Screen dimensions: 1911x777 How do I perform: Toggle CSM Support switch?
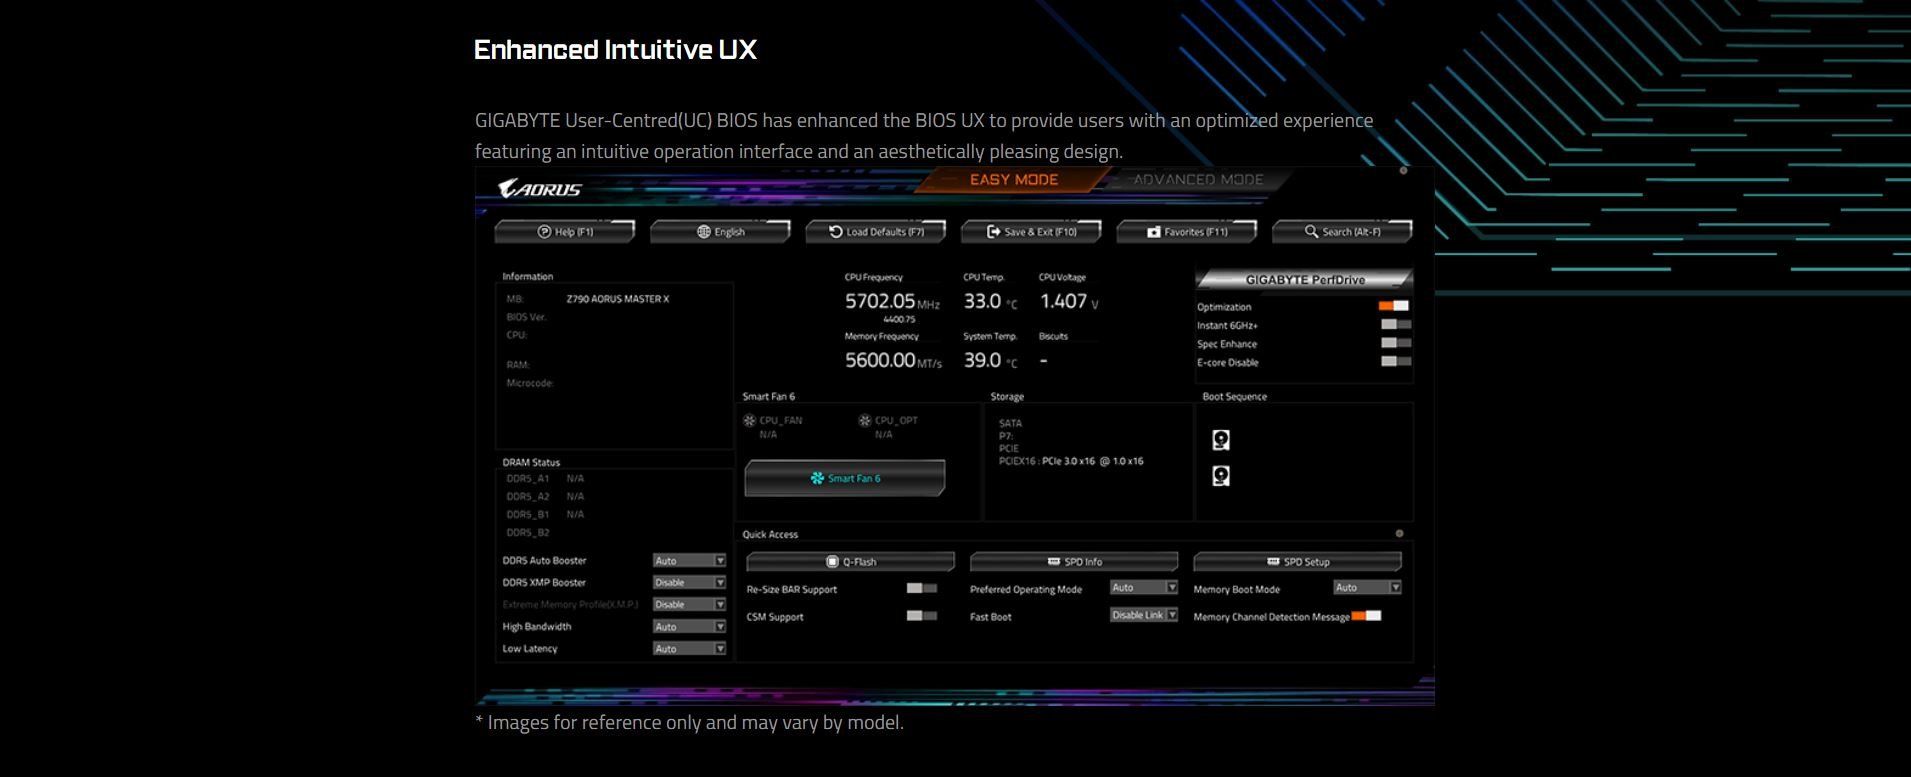tap(921, 616)
